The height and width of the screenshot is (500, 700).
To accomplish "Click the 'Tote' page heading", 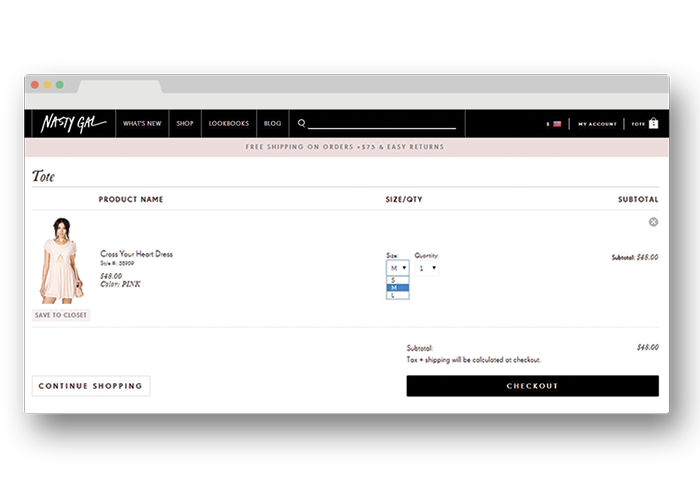I will [43, 176].
